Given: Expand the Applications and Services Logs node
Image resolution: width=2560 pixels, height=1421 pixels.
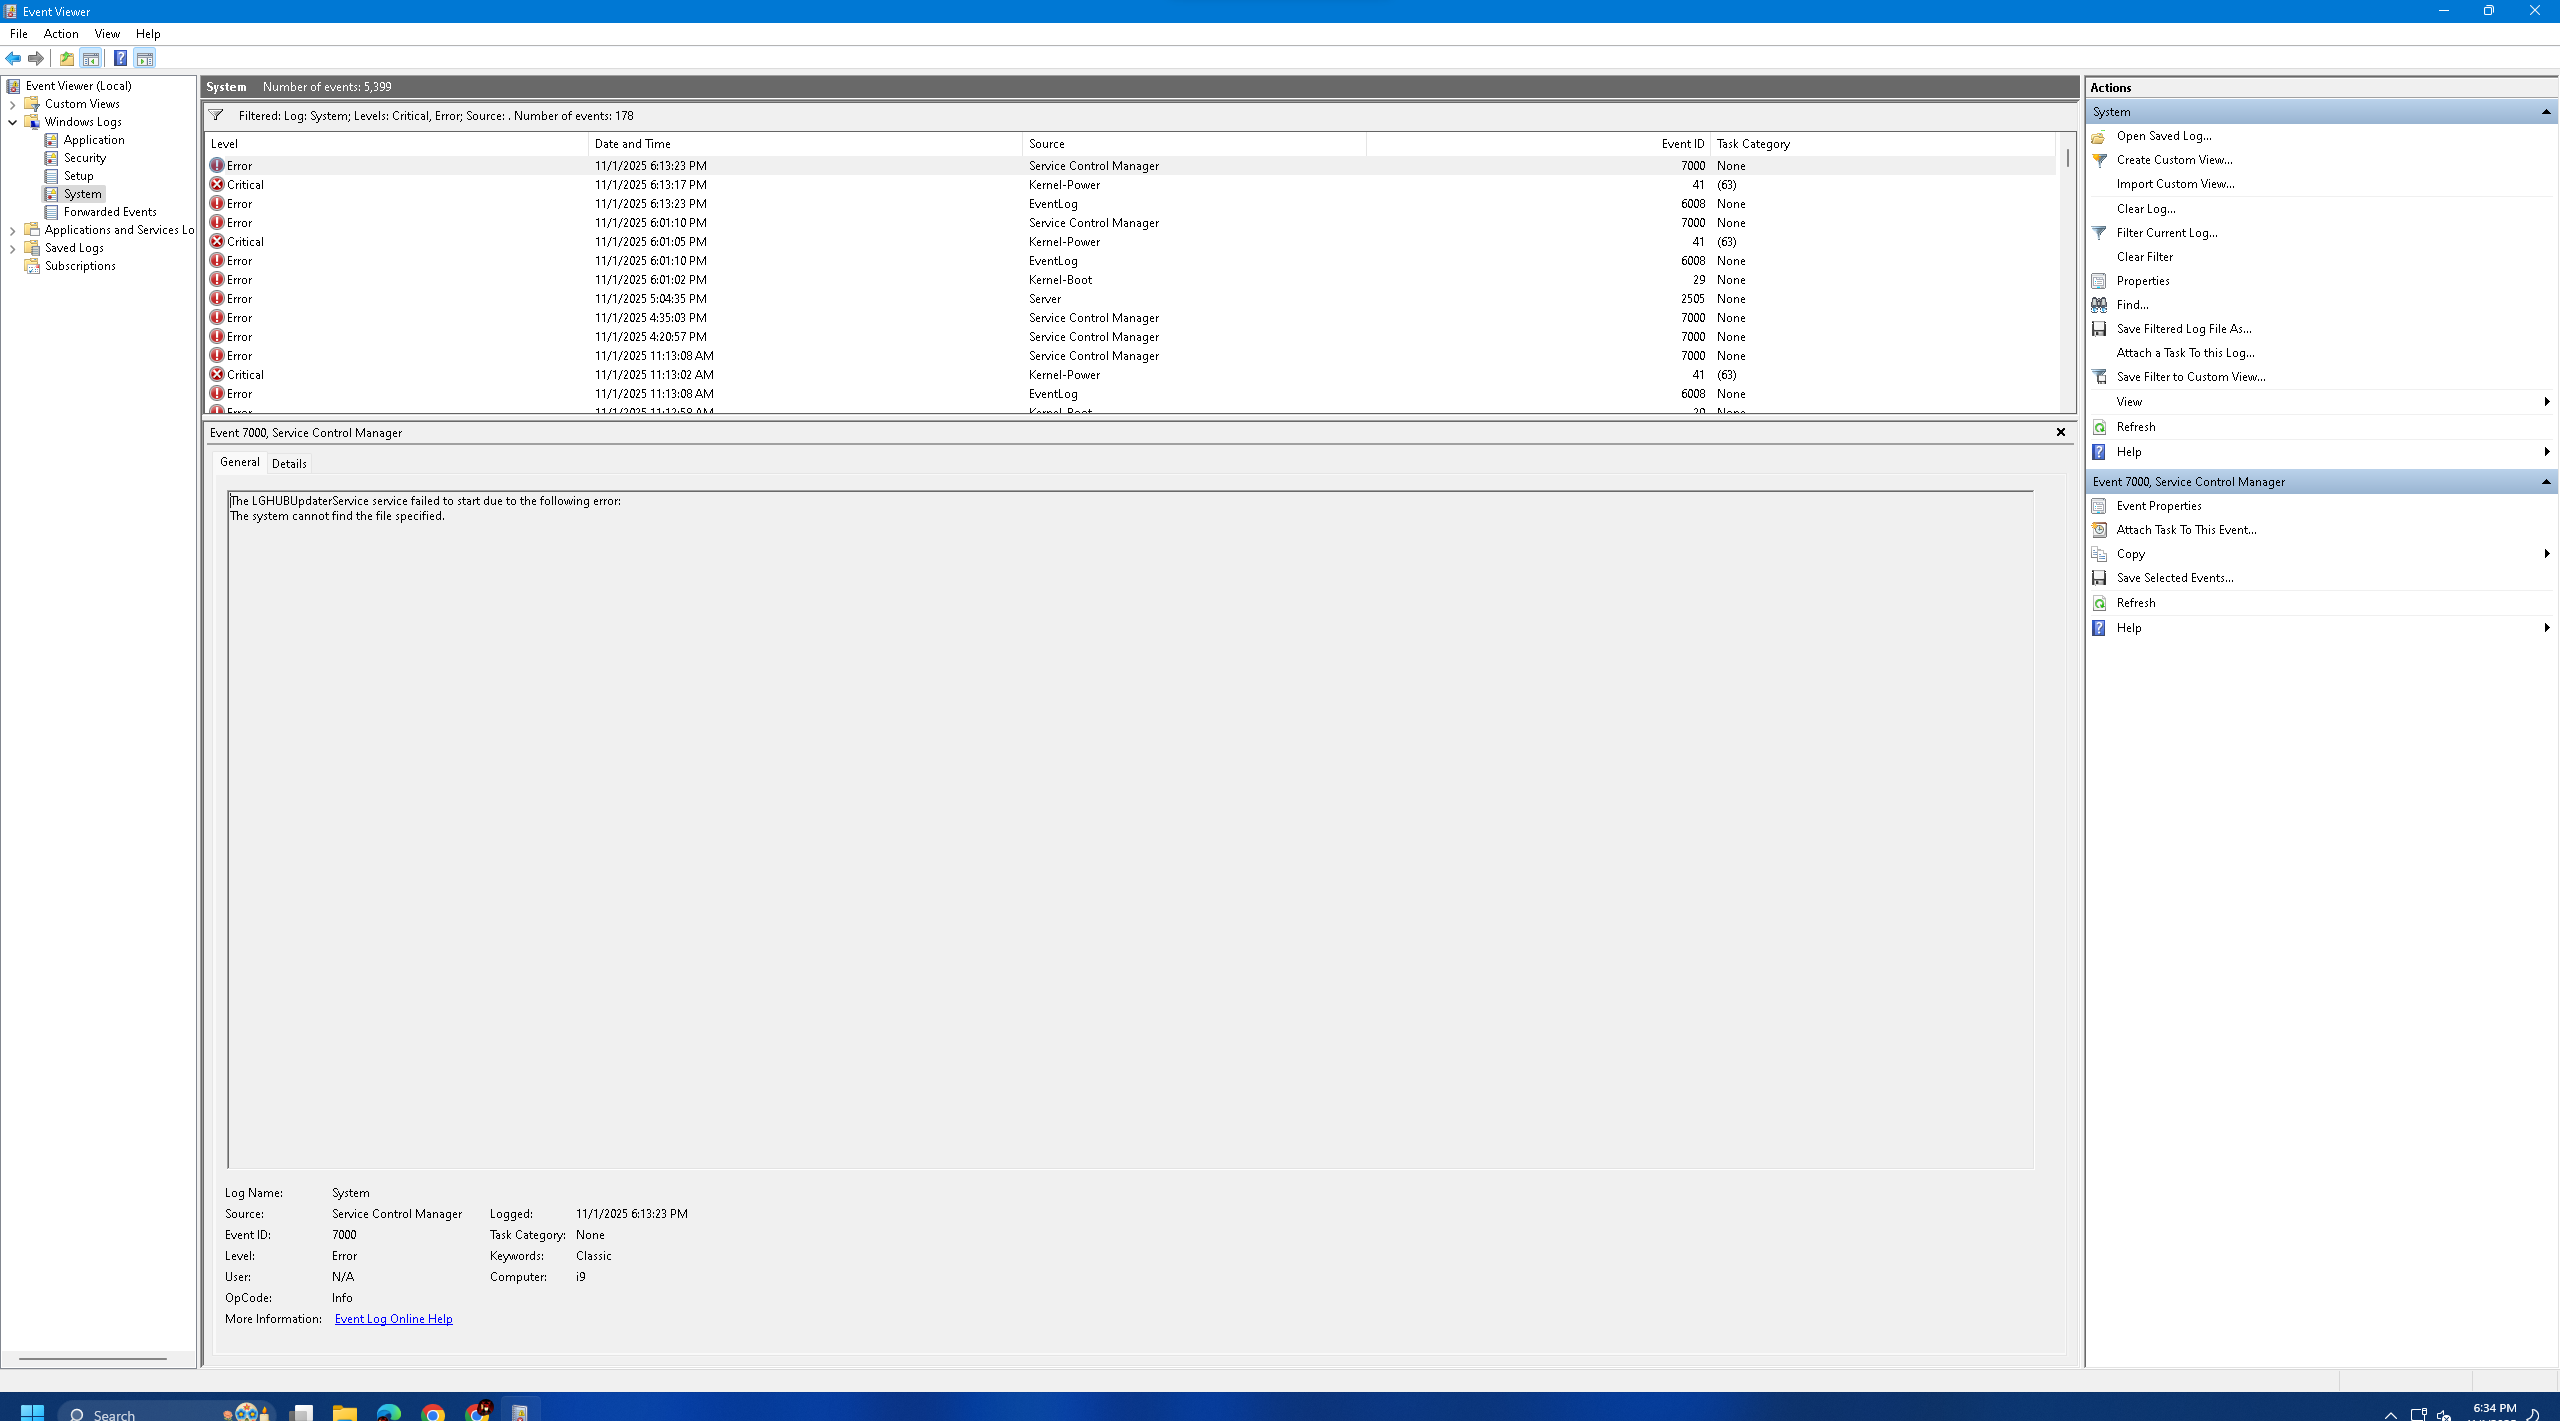Looking at the screenshot, I should (x=13, y=230).
